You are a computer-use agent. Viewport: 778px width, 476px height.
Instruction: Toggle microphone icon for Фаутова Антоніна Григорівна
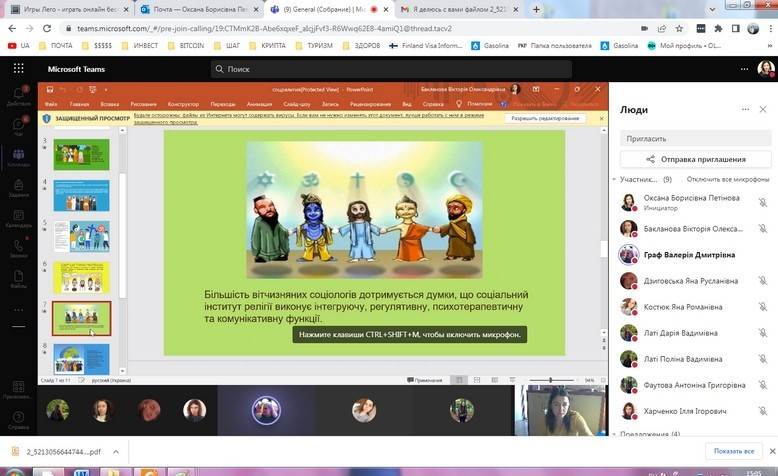pos(763,385)
